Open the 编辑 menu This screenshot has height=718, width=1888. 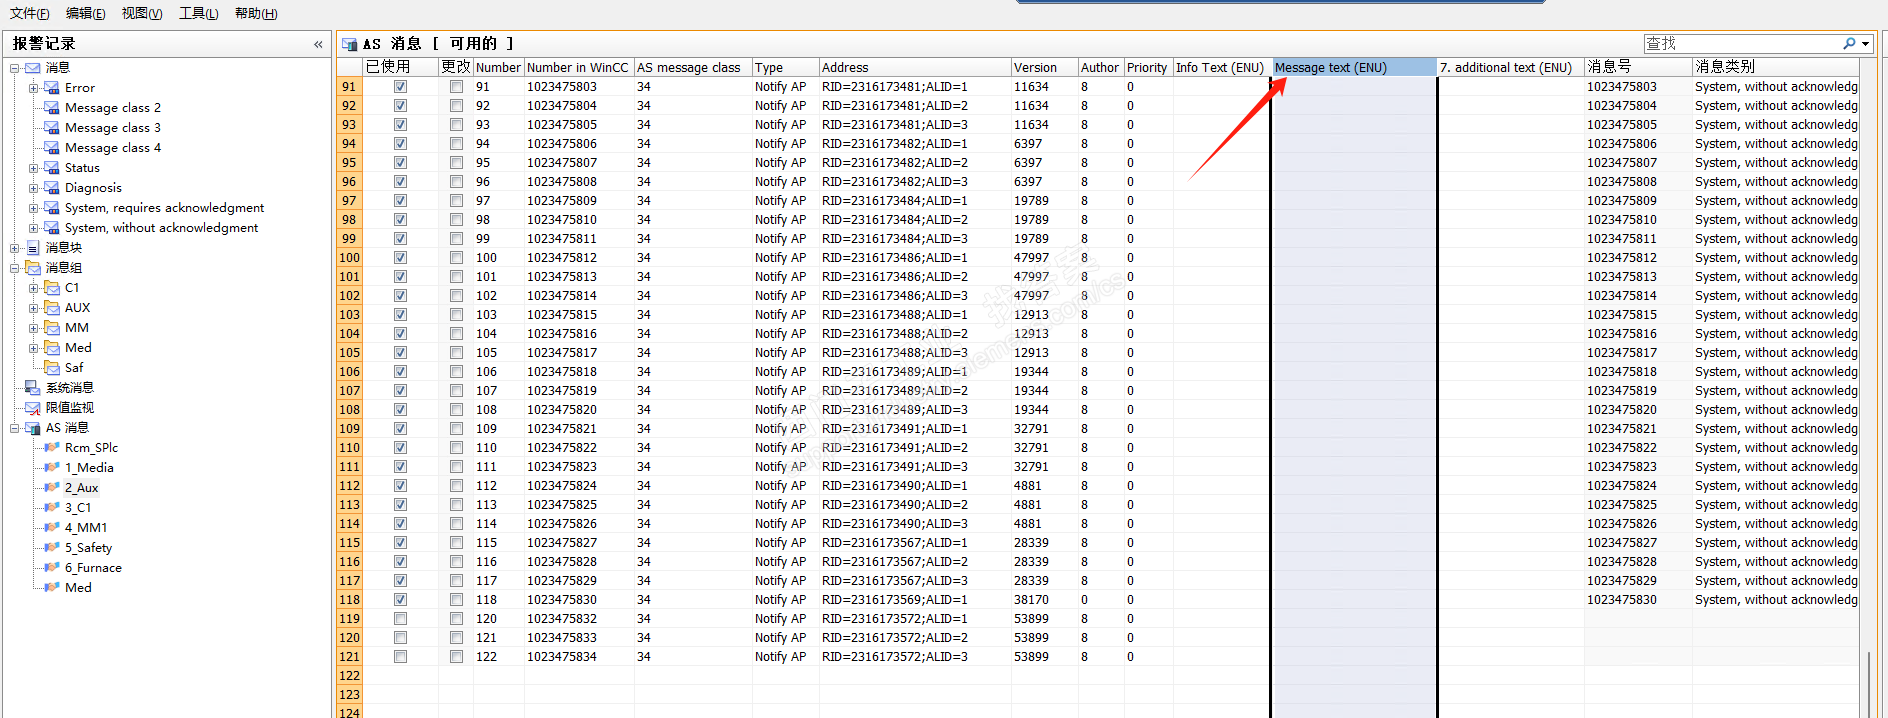[x=85, y=13]
